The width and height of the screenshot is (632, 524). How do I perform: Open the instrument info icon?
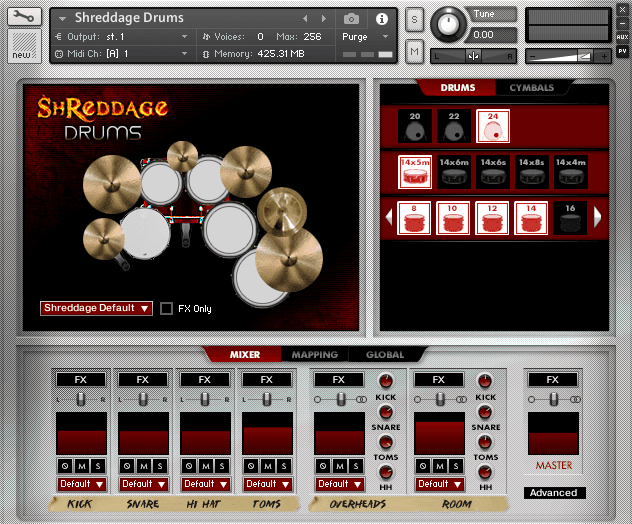click(x=381, y=19)
